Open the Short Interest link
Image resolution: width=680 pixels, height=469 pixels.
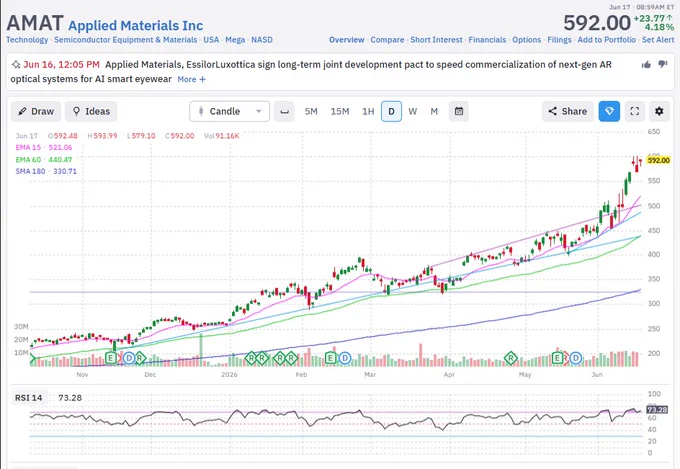(x=436, y=40)
